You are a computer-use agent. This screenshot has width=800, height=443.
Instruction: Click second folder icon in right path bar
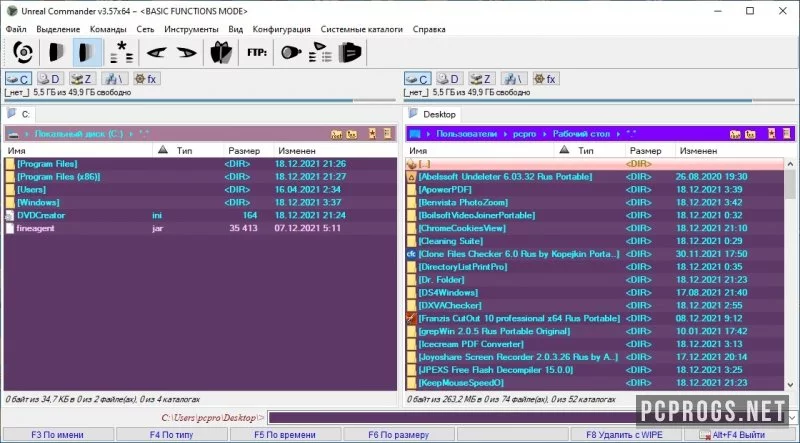[751, 134]
